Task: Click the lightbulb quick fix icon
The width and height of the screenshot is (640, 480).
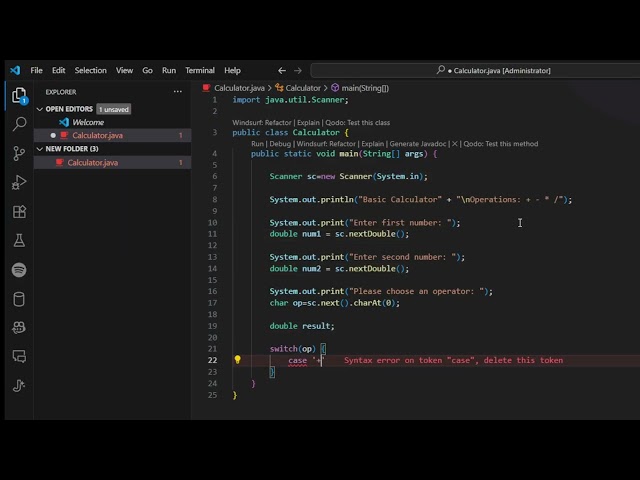Action: click(x=237, y=360)
